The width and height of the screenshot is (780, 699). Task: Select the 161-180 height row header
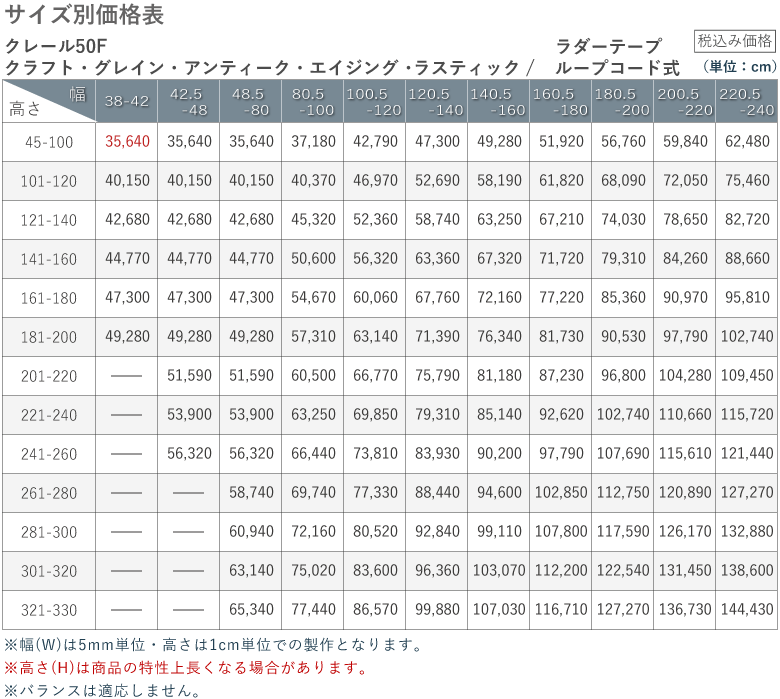(x=49, y=298)
